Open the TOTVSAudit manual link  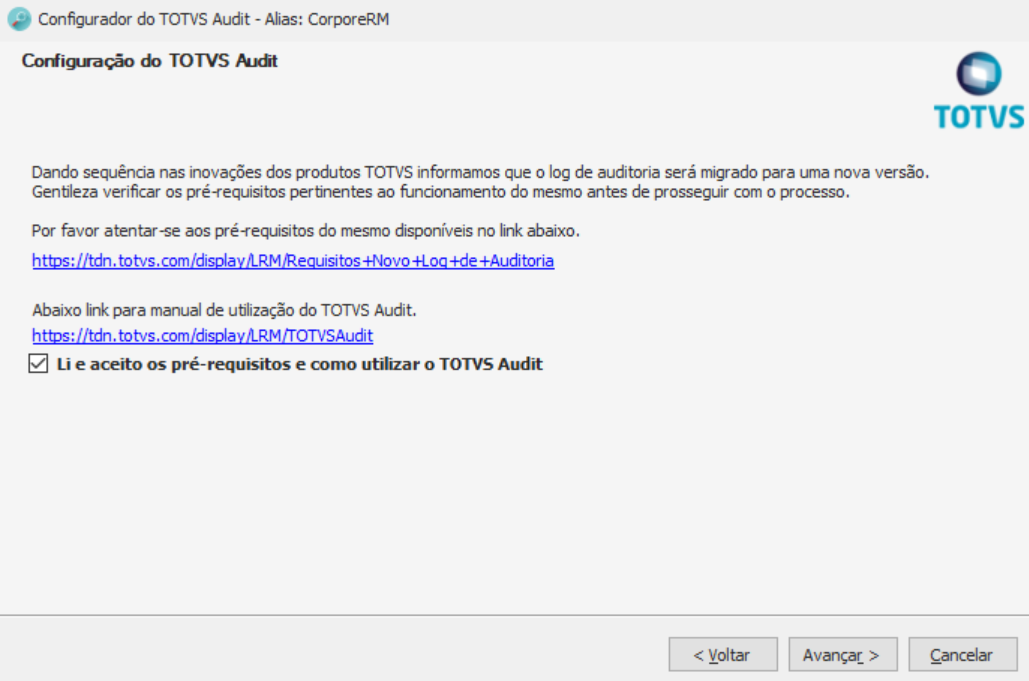202,336
